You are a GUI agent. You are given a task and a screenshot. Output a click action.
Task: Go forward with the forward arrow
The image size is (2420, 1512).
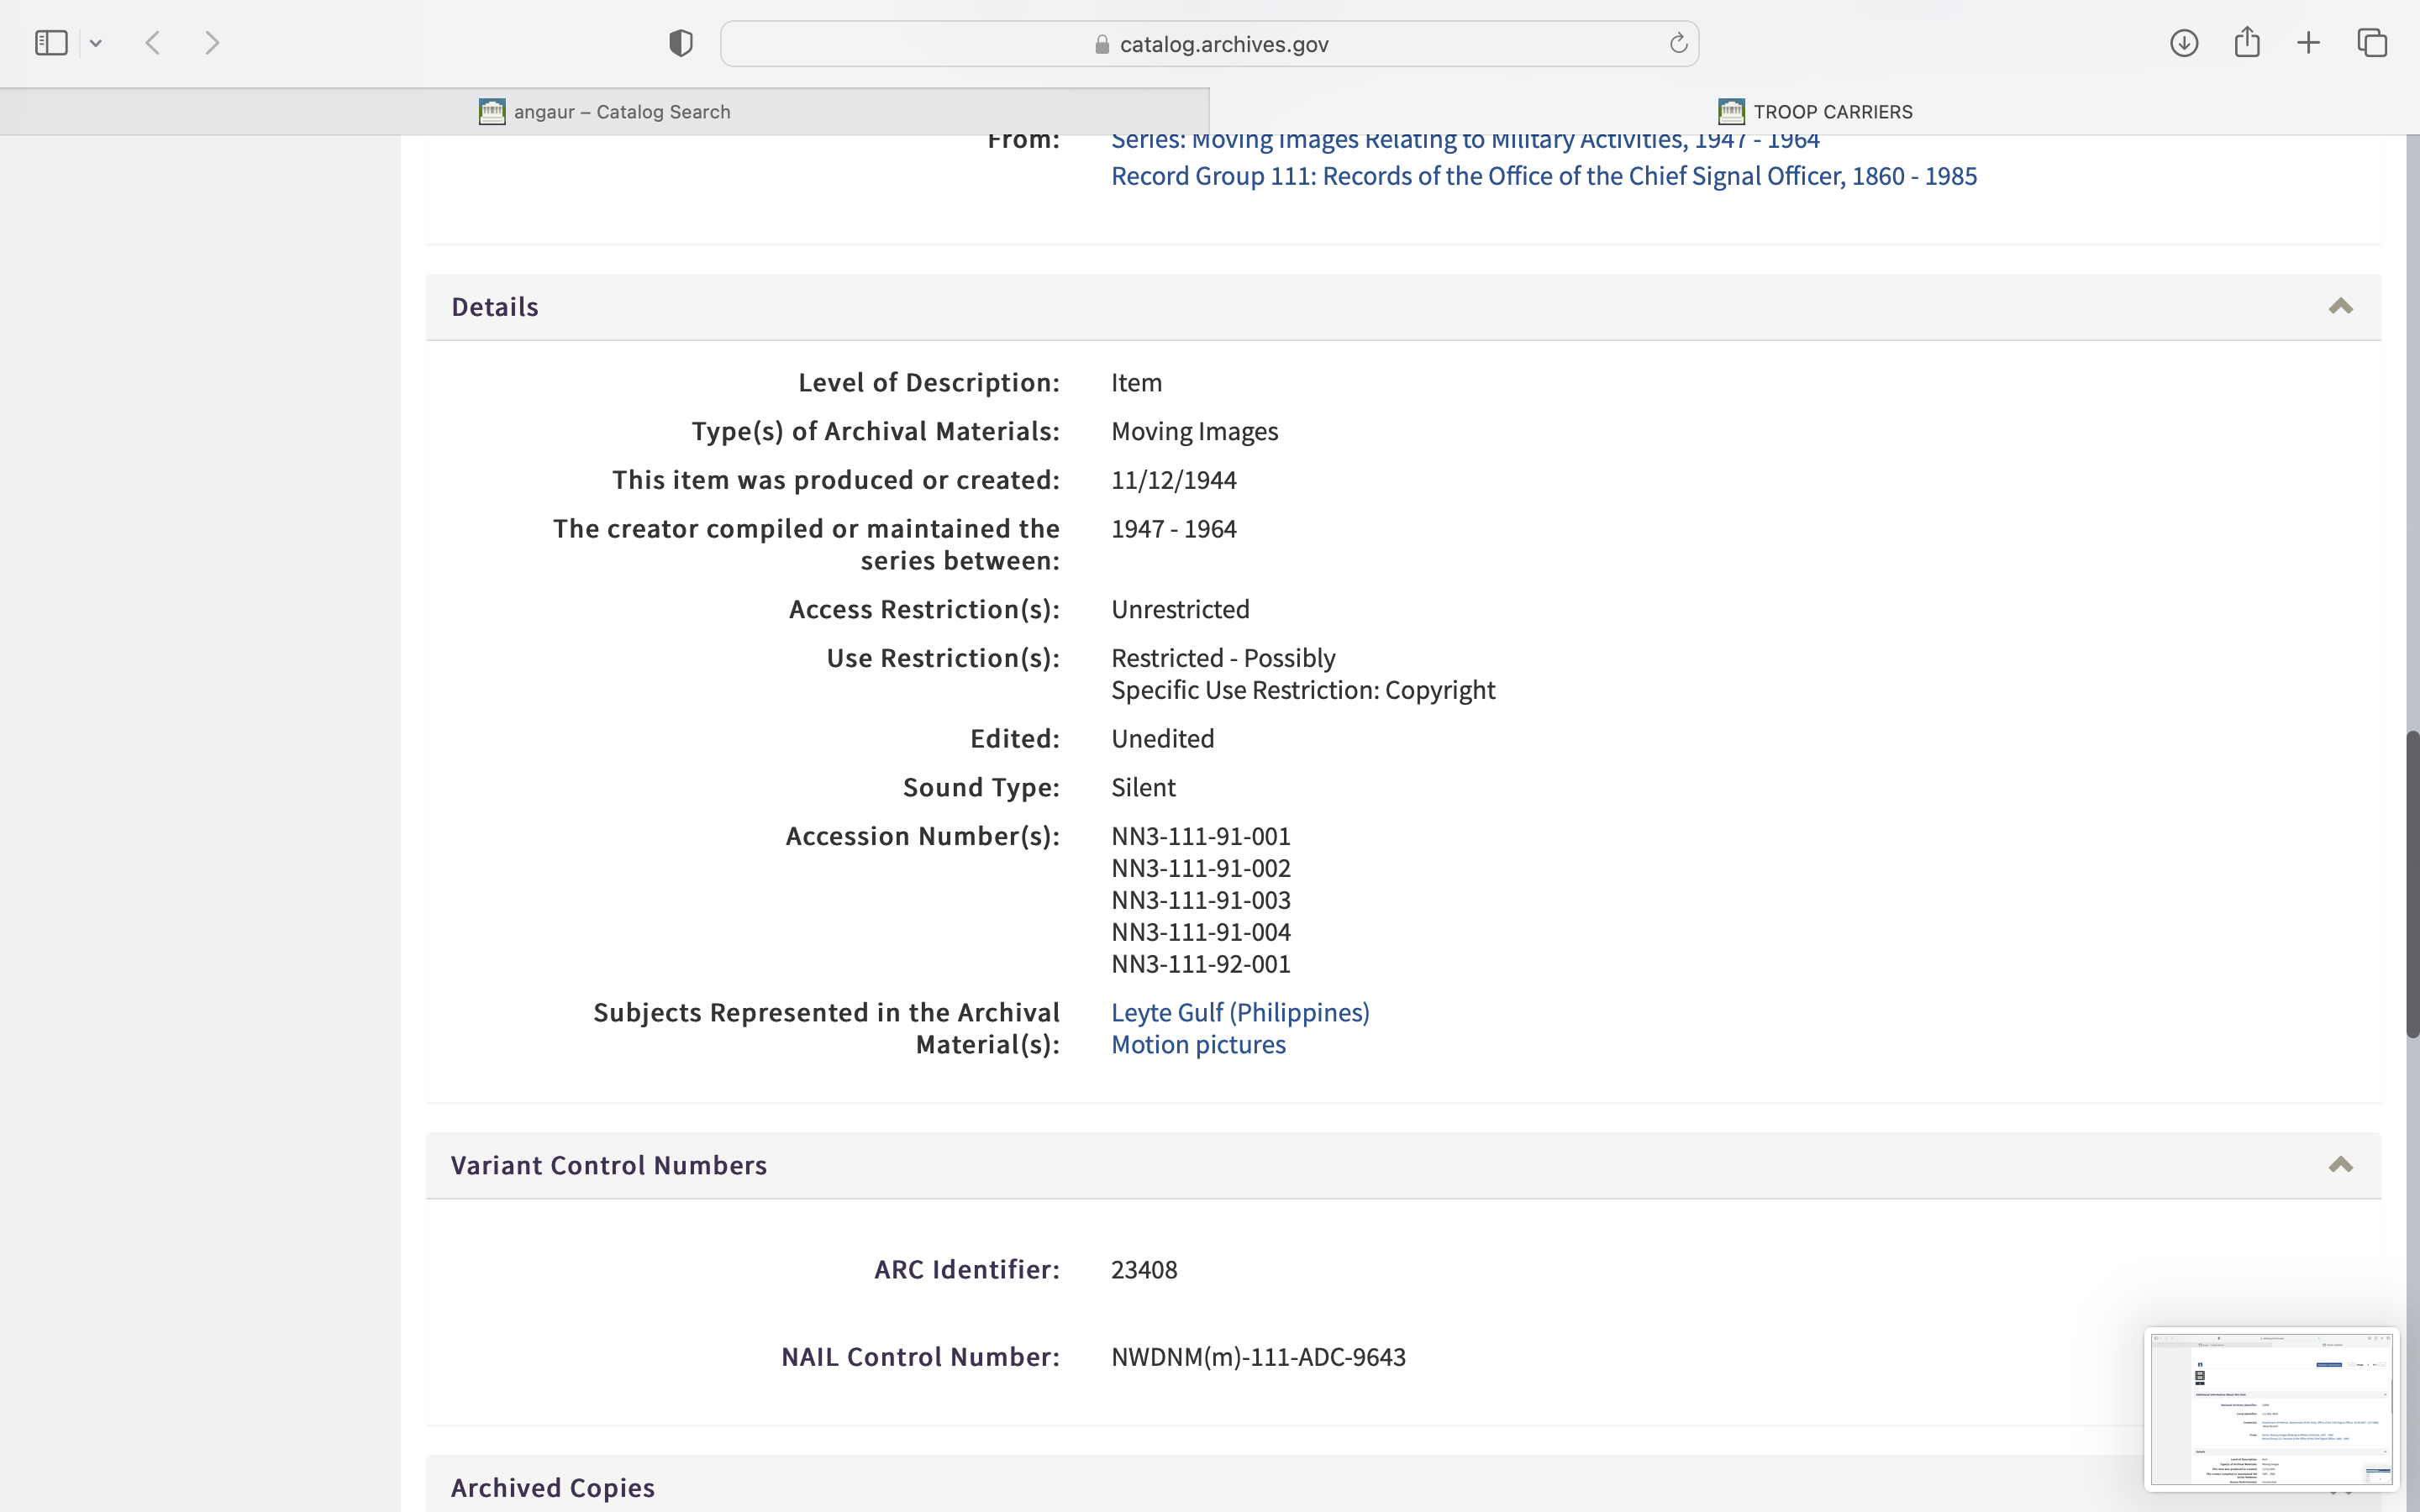pos(211,43)
